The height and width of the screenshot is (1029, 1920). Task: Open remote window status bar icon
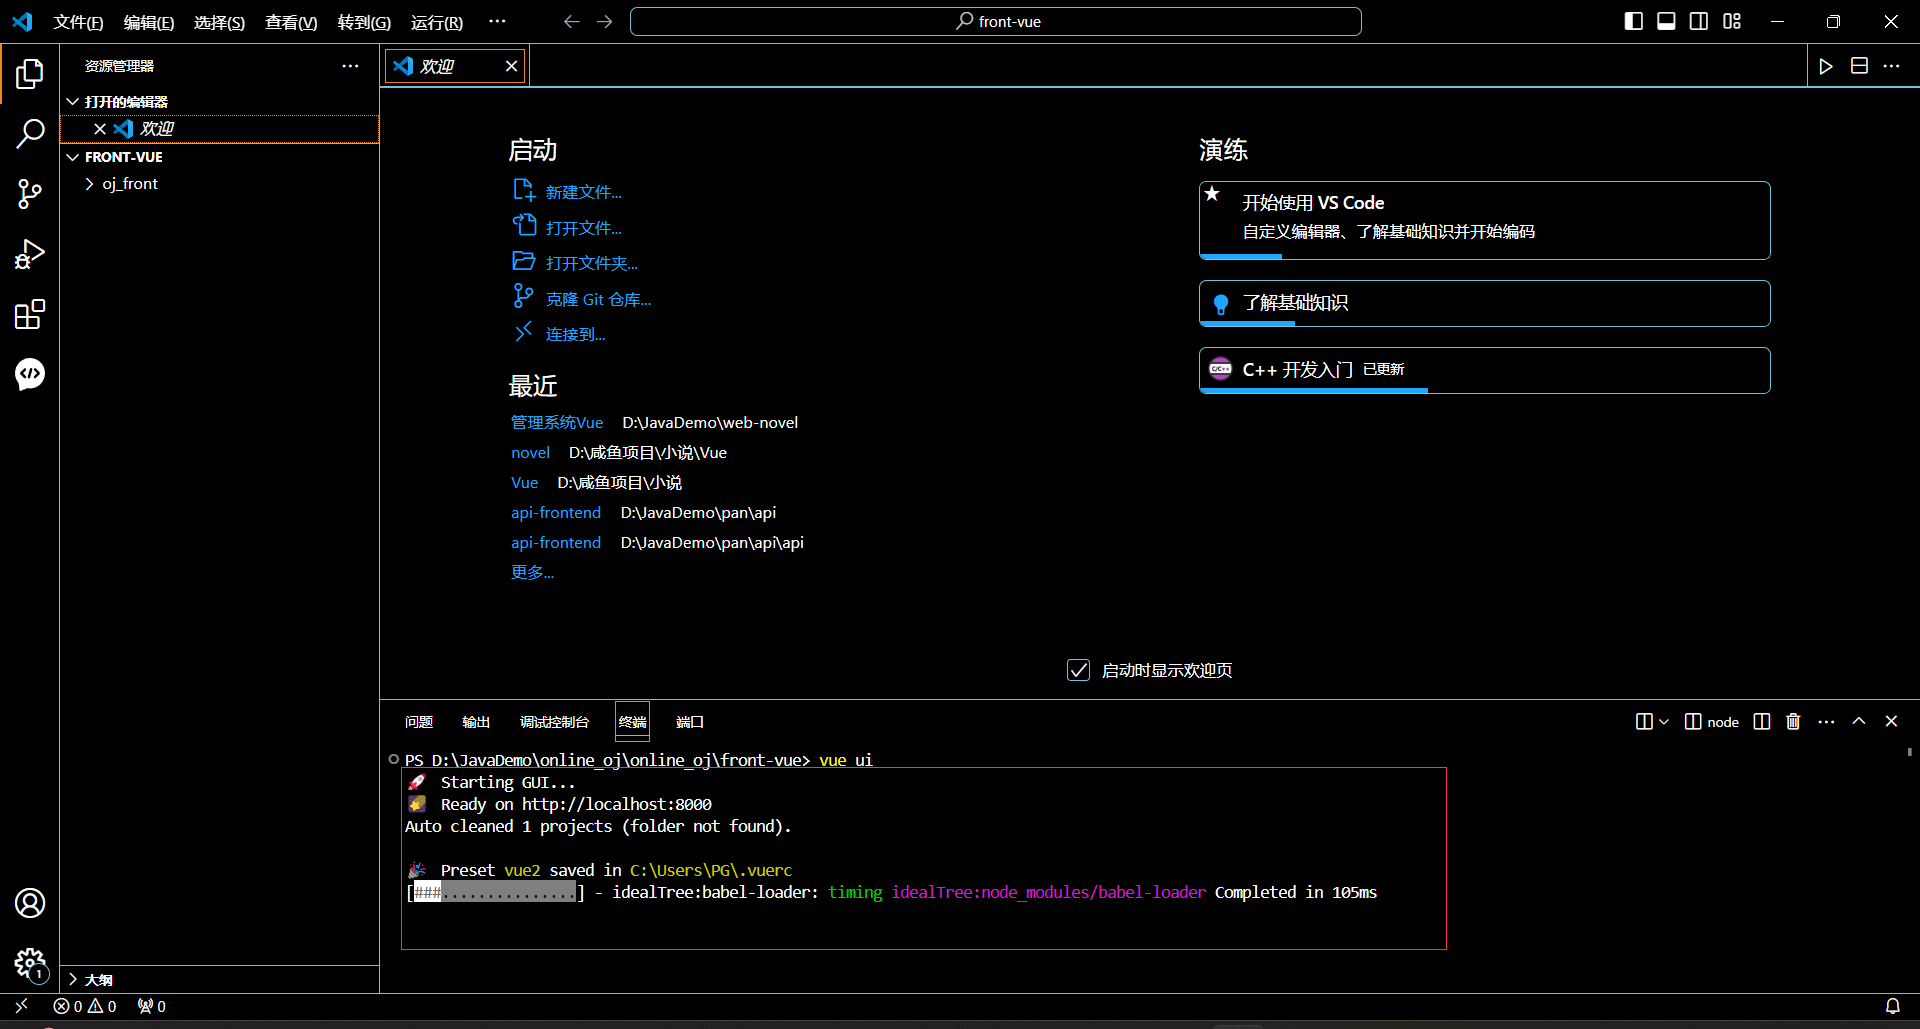[x=21, y=1006]
